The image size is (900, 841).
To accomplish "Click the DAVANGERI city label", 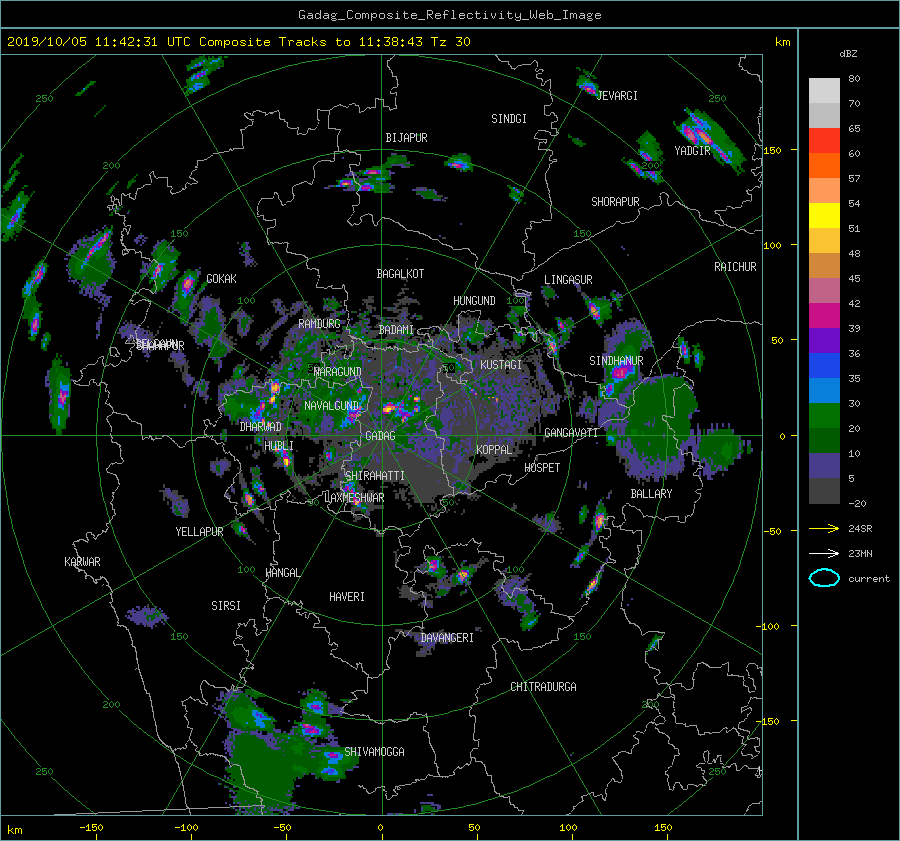I will tap(447, 638).
